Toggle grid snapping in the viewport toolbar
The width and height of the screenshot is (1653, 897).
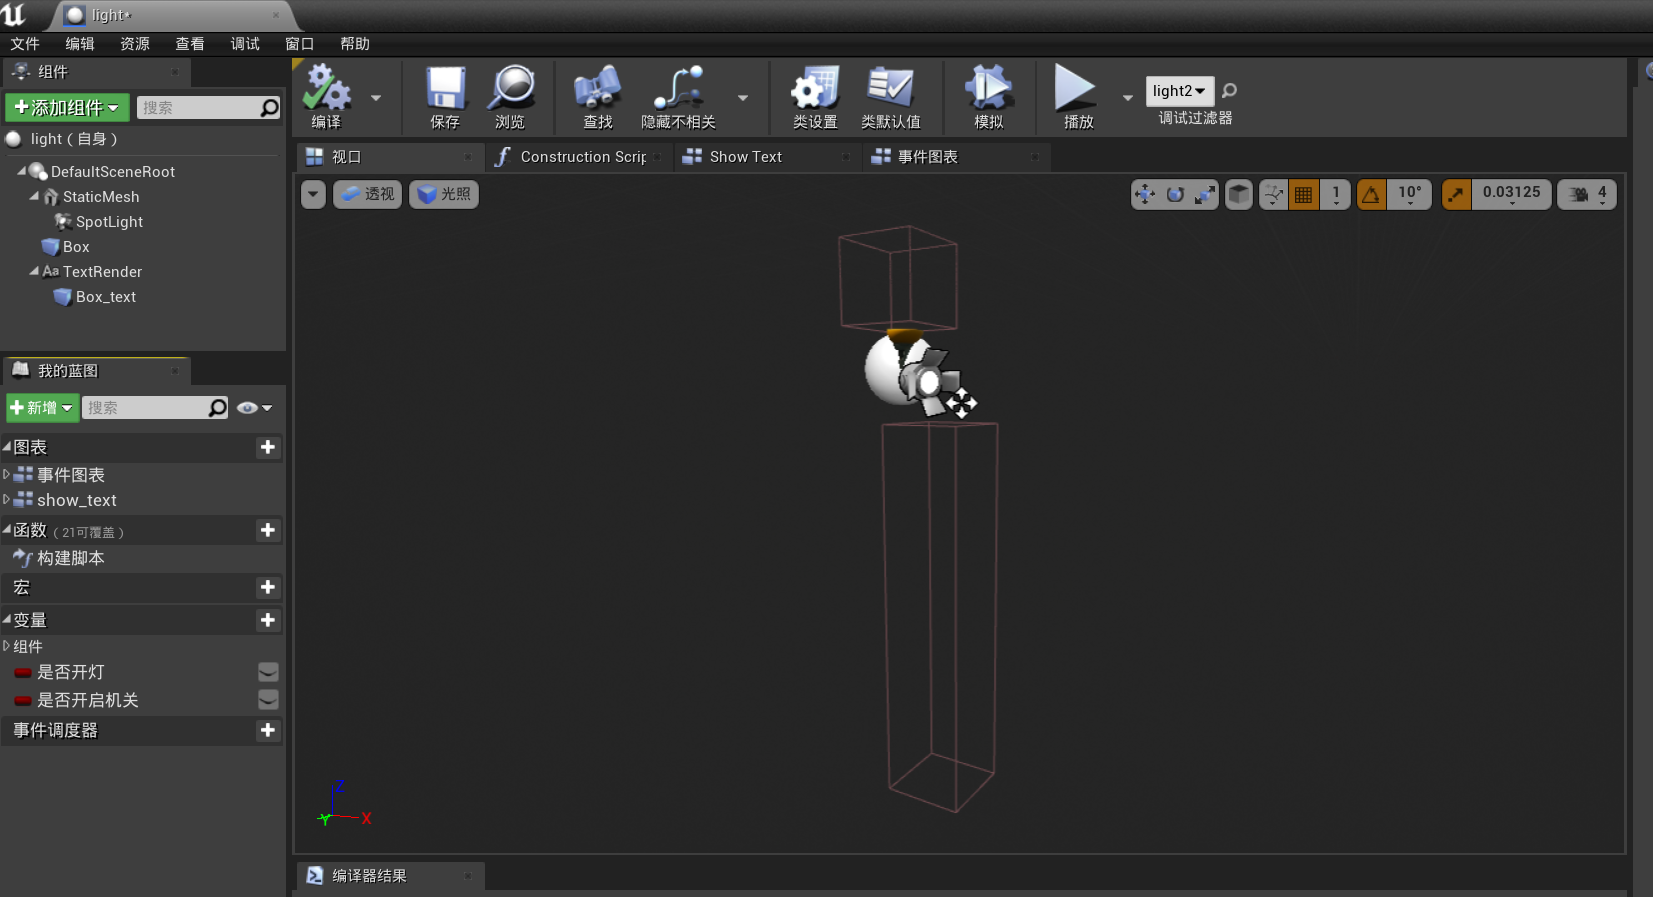click(1304, 194)
